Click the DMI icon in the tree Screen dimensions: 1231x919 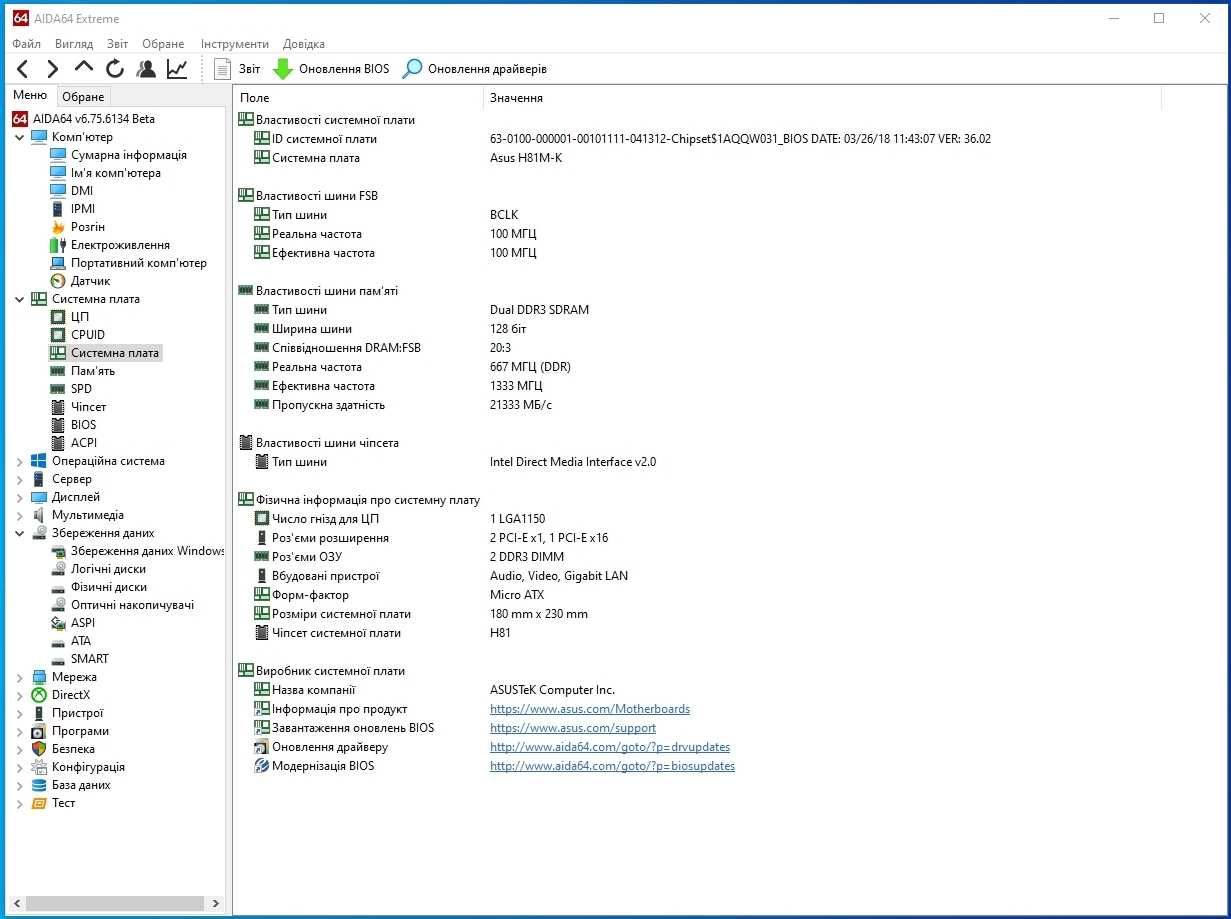(58, 191)
